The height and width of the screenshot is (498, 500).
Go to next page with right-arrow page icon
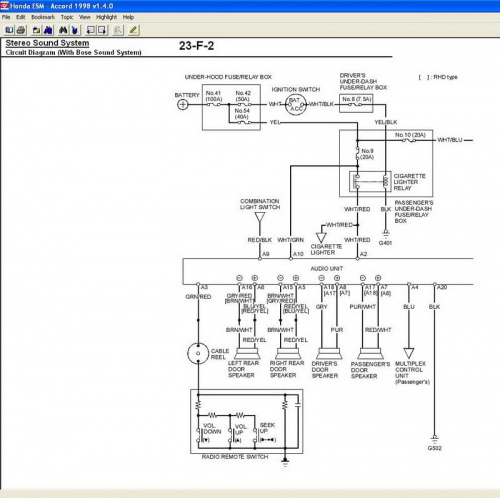coord(102,30)
